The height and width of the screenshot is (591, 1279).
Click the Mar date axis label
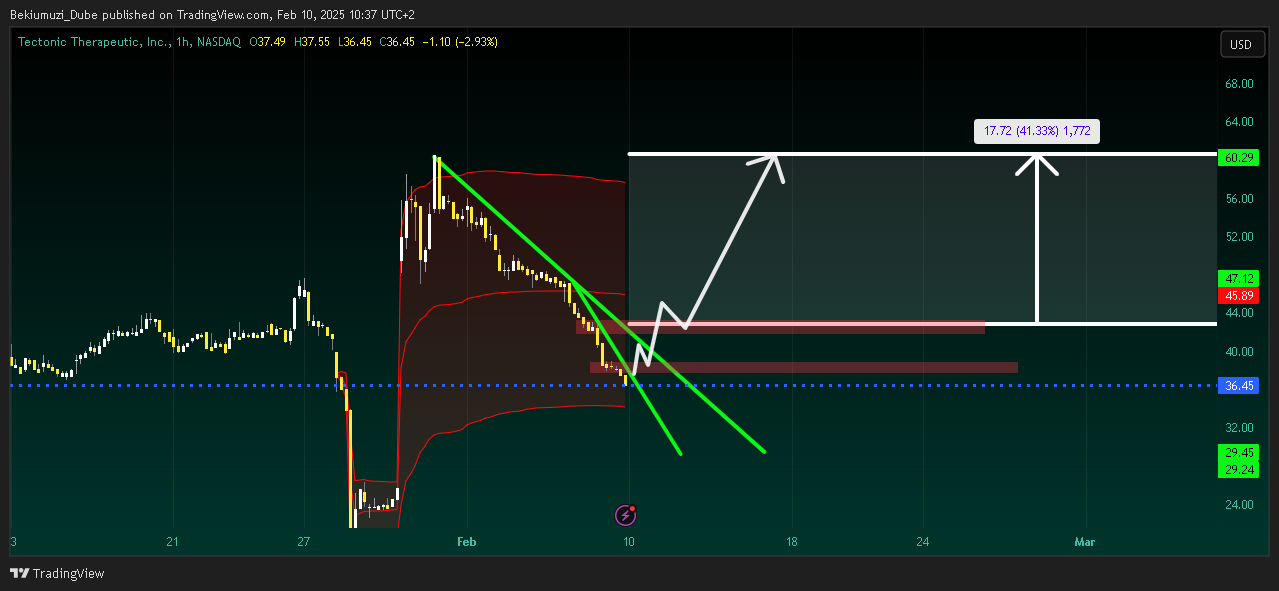(1084, 542)
